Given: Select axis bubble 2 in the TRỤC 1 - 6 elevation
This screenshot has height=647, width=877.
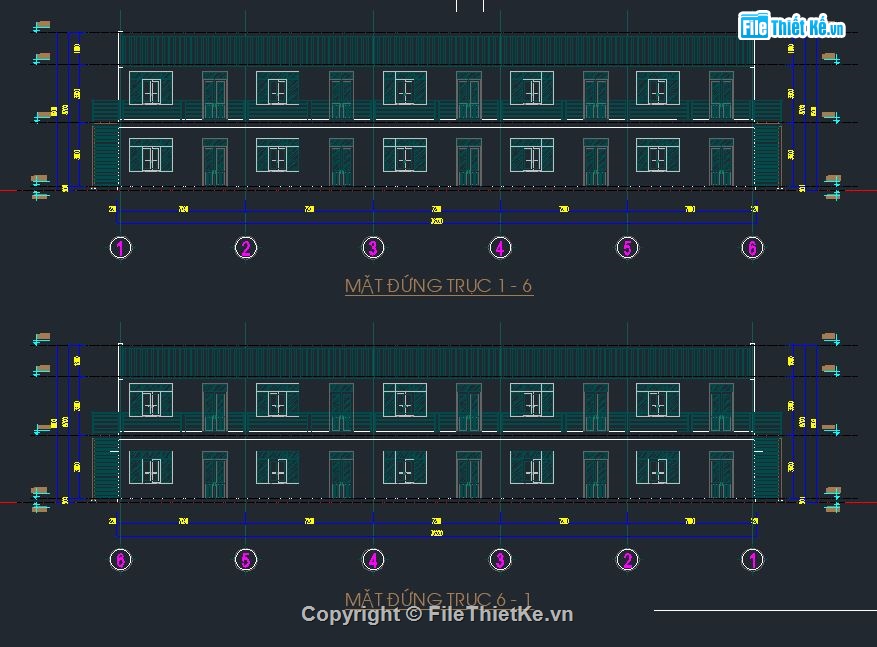Looking at the screenshot, I should (246, 248).
